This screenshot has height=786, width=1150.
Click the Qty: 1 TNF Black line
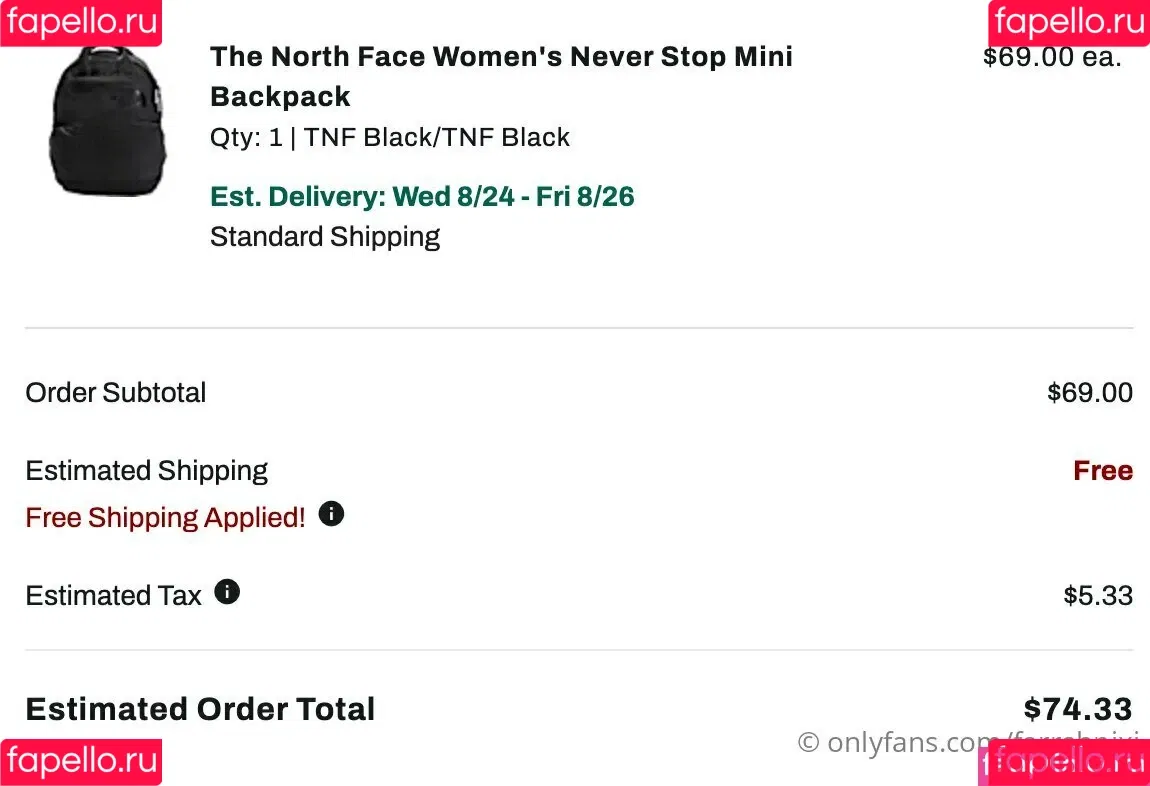point(389,137)
